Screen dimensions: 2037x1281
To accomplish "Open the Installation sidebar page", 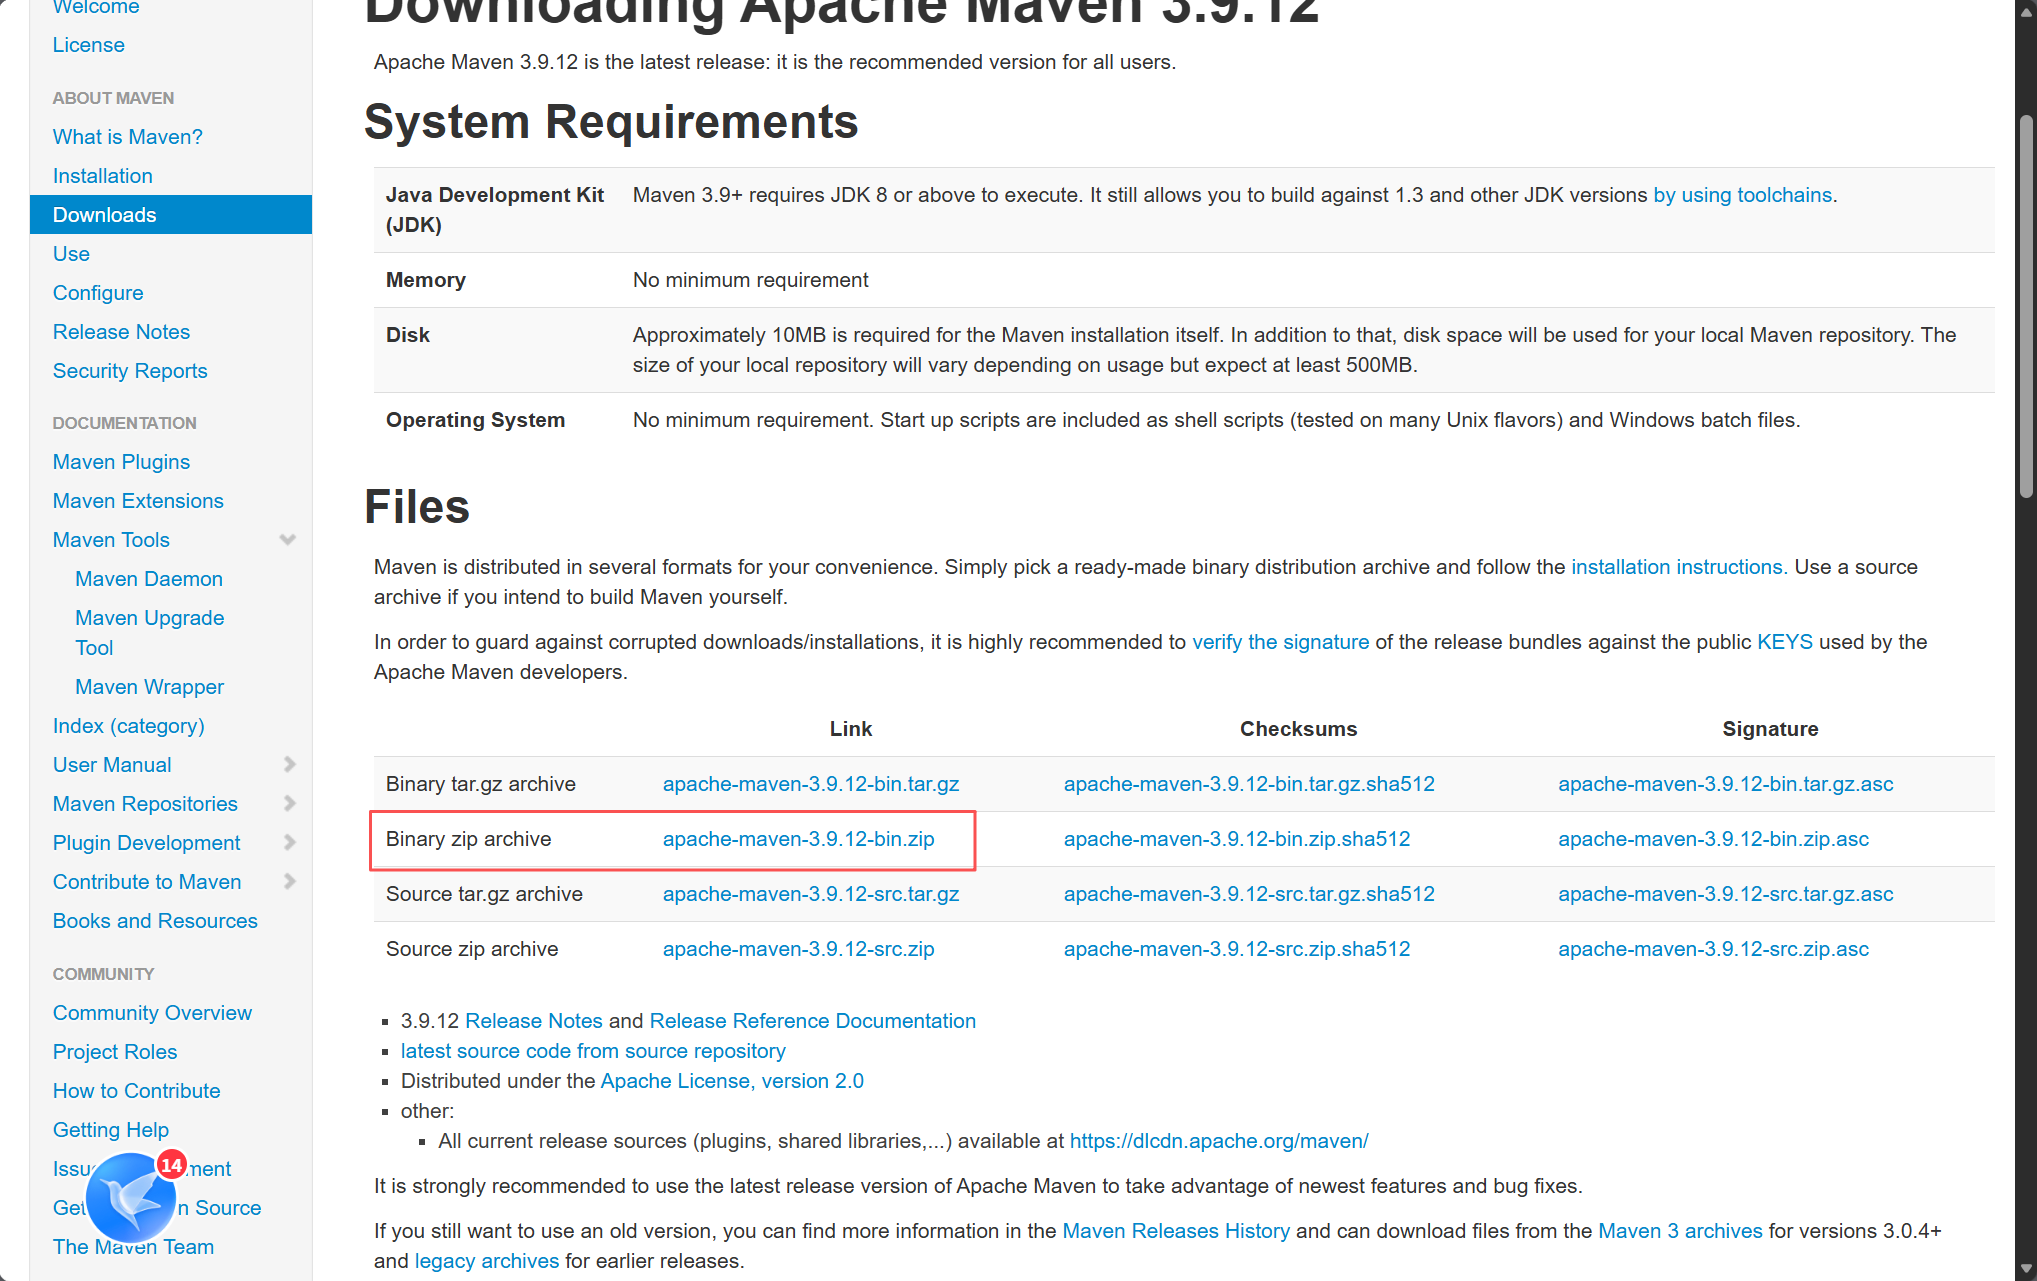I will (102, 176).
